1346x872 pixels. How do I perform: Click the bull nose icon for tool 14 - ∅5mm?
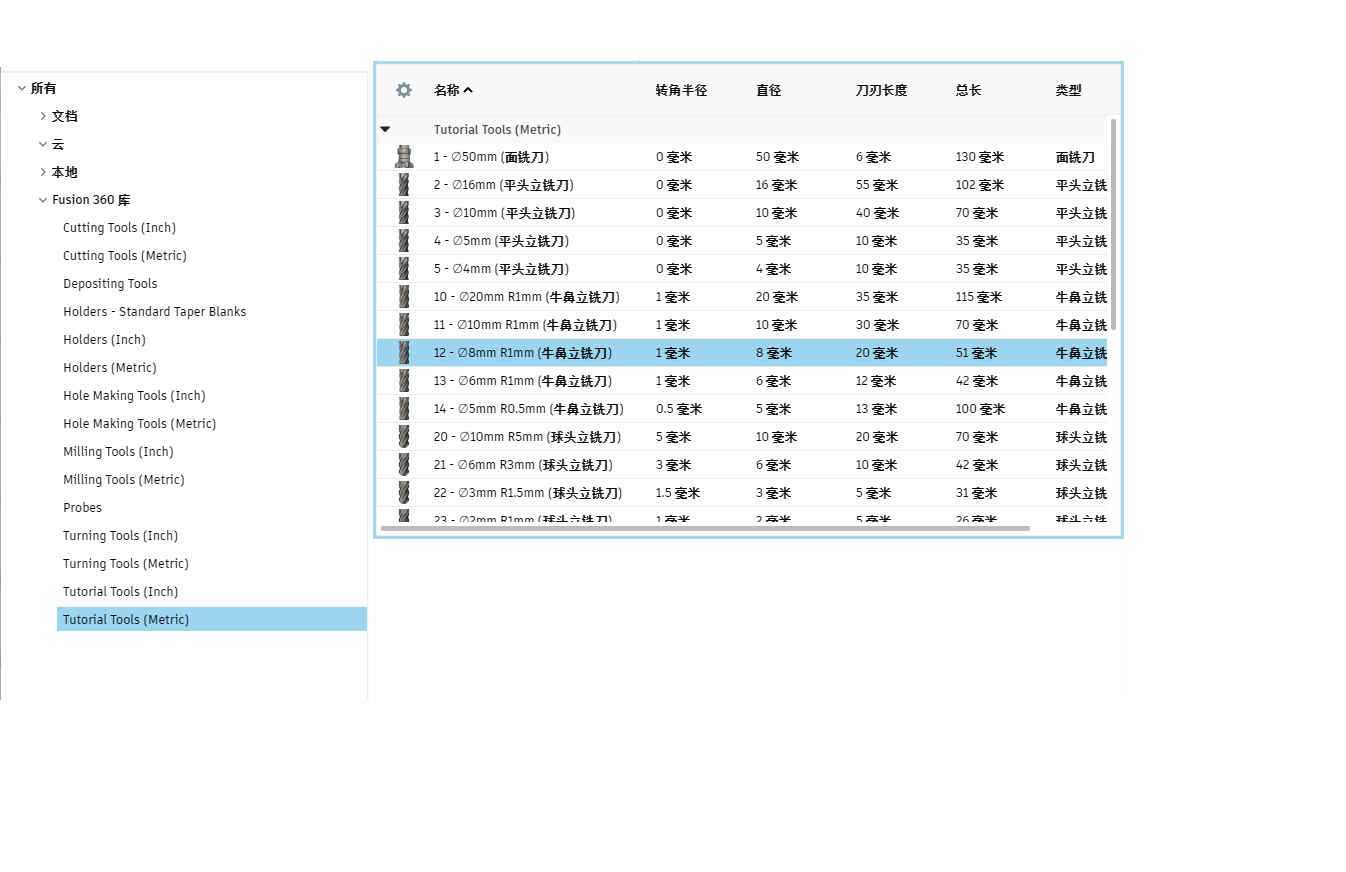(404, 409)
